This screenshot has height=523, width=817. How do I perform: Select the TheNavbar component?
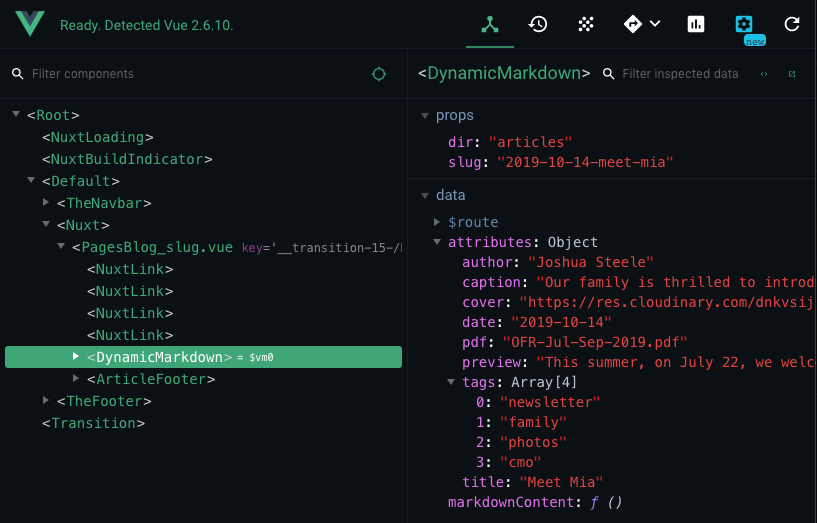pyautogui.click(x=104, y=203)
